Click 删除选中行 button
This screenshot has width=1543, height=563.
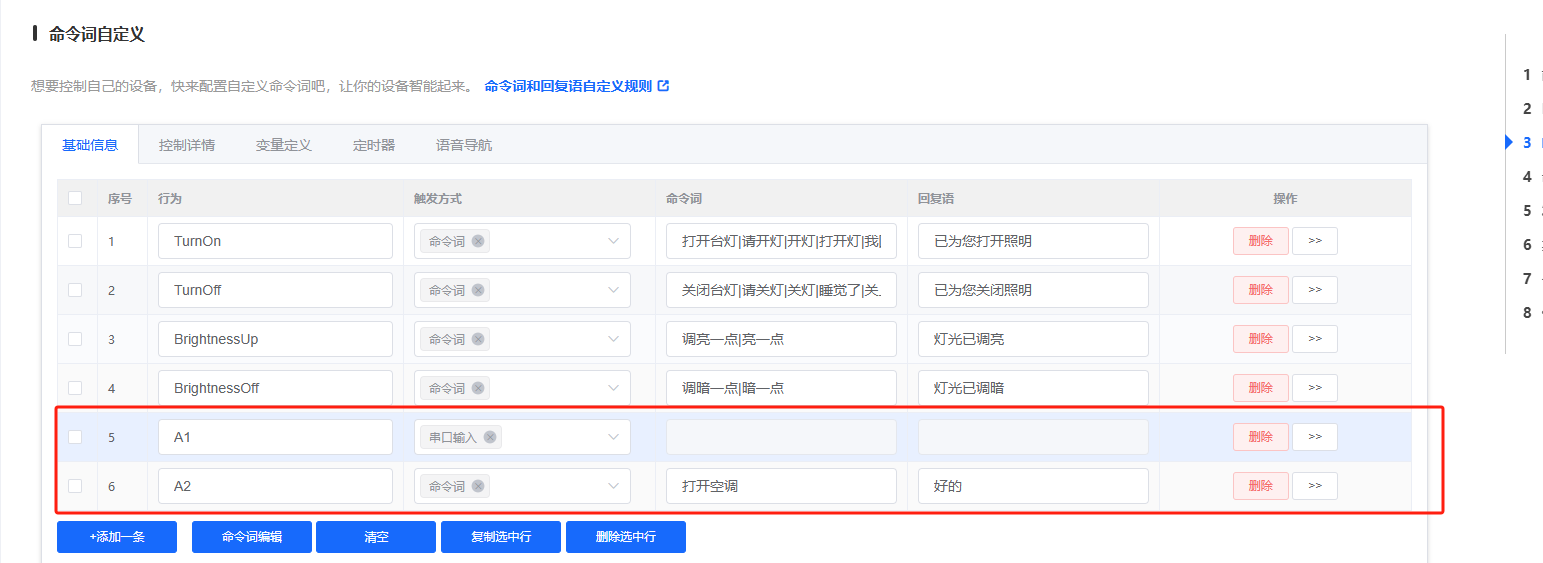point(626,537)
